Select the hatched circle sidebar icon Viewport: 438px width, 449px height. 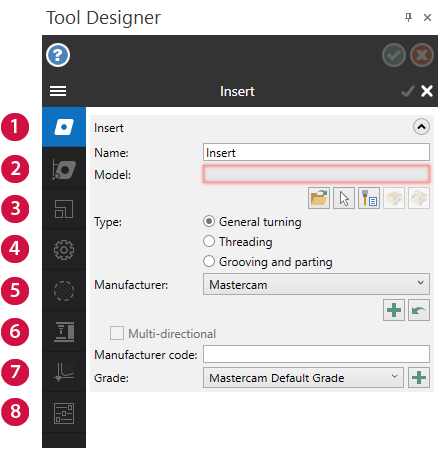(64, 291)
